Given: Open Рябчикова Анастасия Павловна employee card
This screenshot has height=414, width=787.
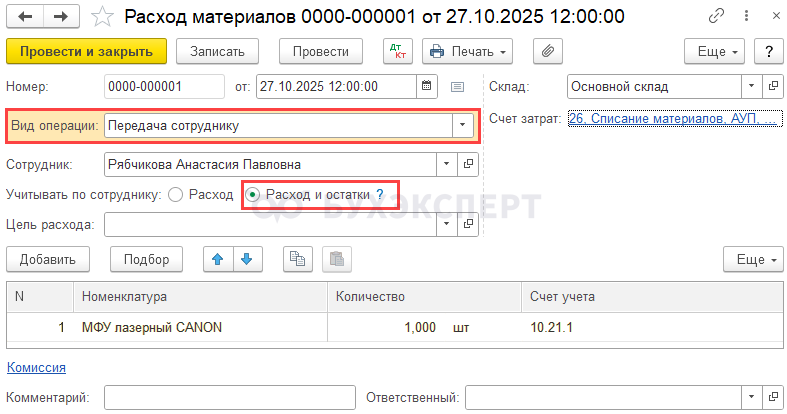Looking at the screenshot, I should coord(468,164).
